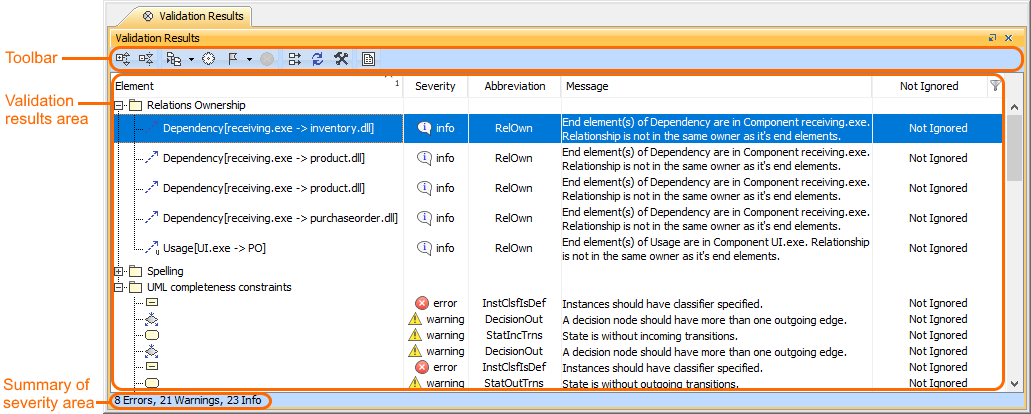Click the Spelling folder icon
Viewport: 1031px width, 414px height.
[x=135, y=271]
